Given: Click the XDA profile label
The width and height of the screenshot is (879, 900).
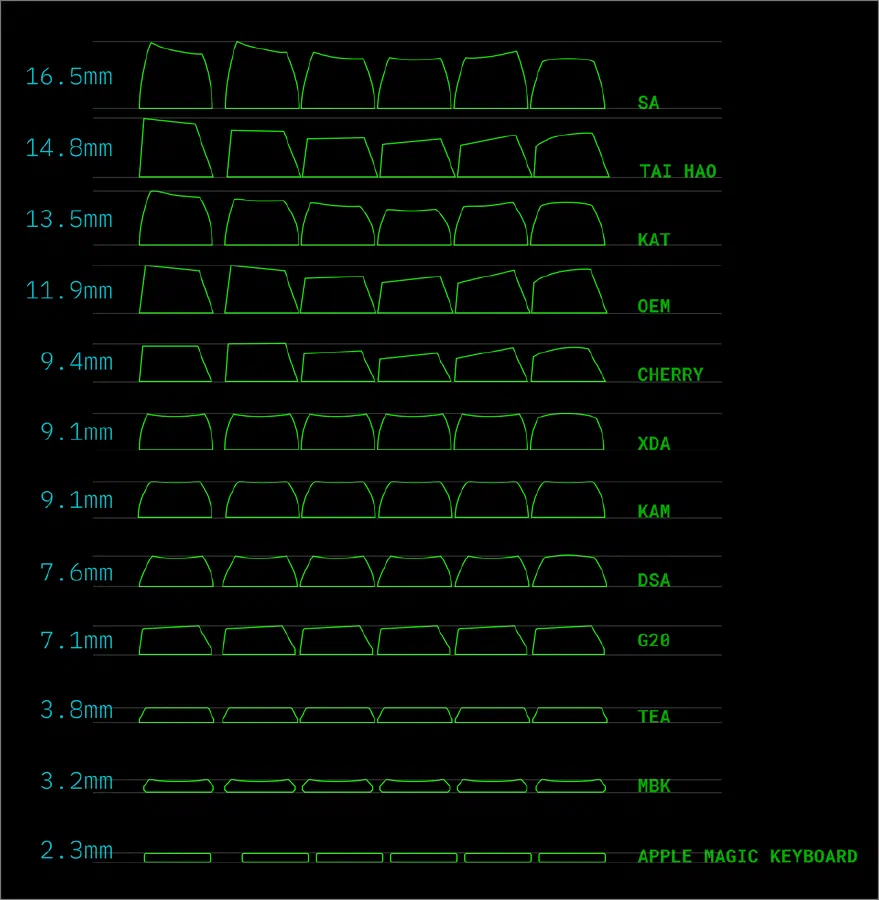Looking at the screenshot, I should point(653,444).
